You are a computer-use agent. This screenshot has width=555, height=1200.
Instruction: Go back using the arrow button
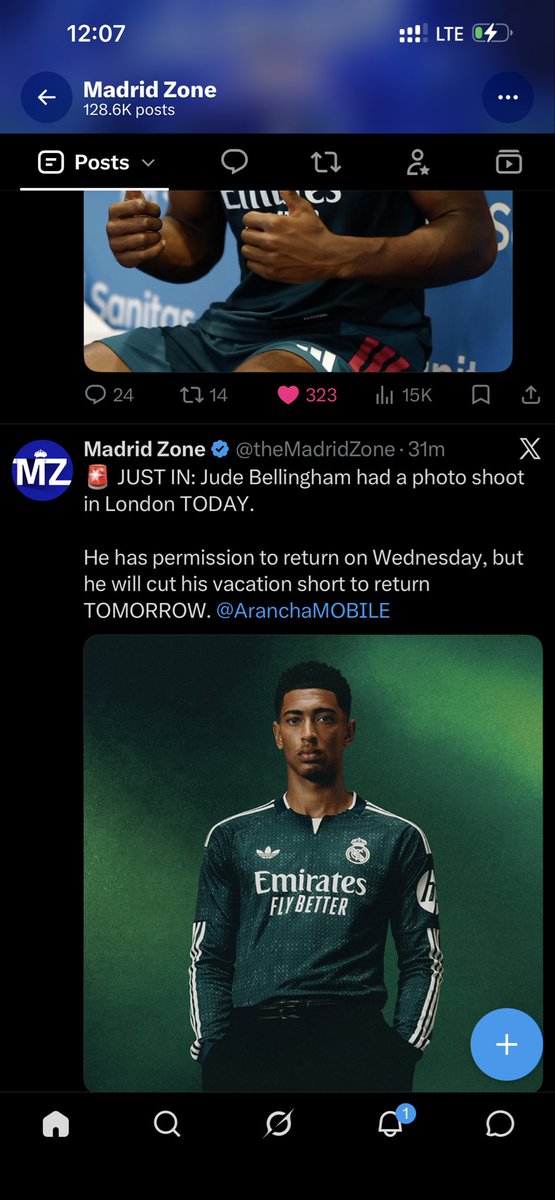tap(46, 98)
